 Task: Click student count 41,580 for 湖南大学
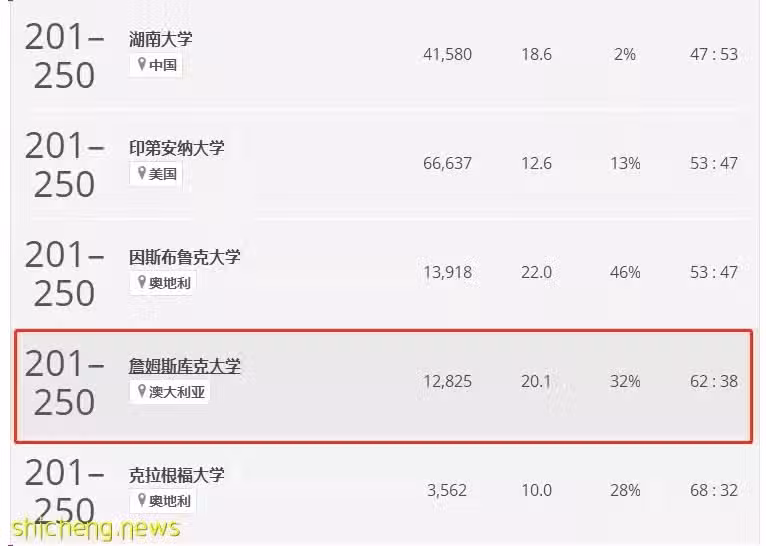coord(447,54)
